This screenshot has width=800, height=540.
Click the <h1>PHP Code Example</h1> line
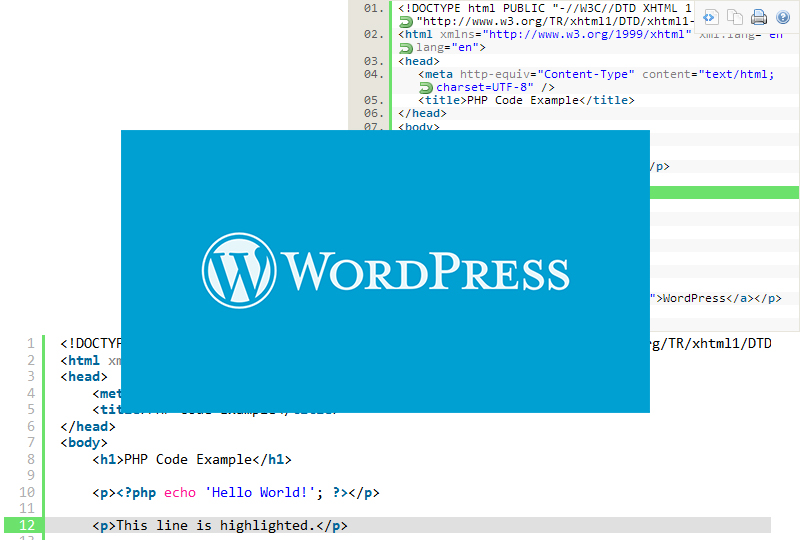[x=192, y=459]
